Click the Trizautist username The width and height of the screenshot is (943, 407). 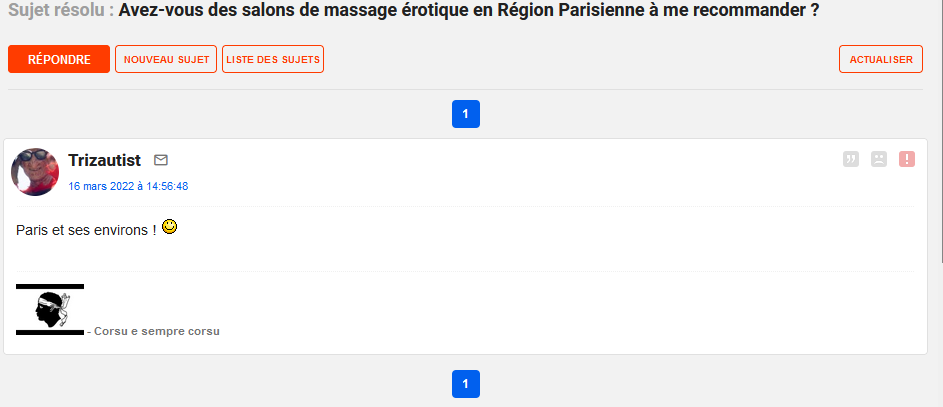tap(105, 161)
